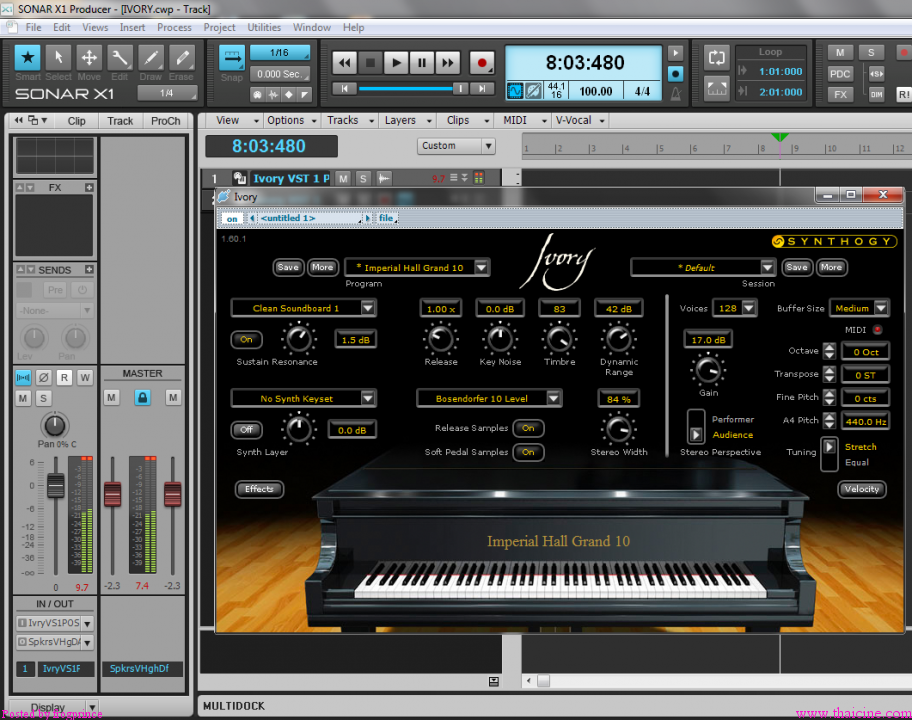Toggle the Master lock icon

[142, 397]
